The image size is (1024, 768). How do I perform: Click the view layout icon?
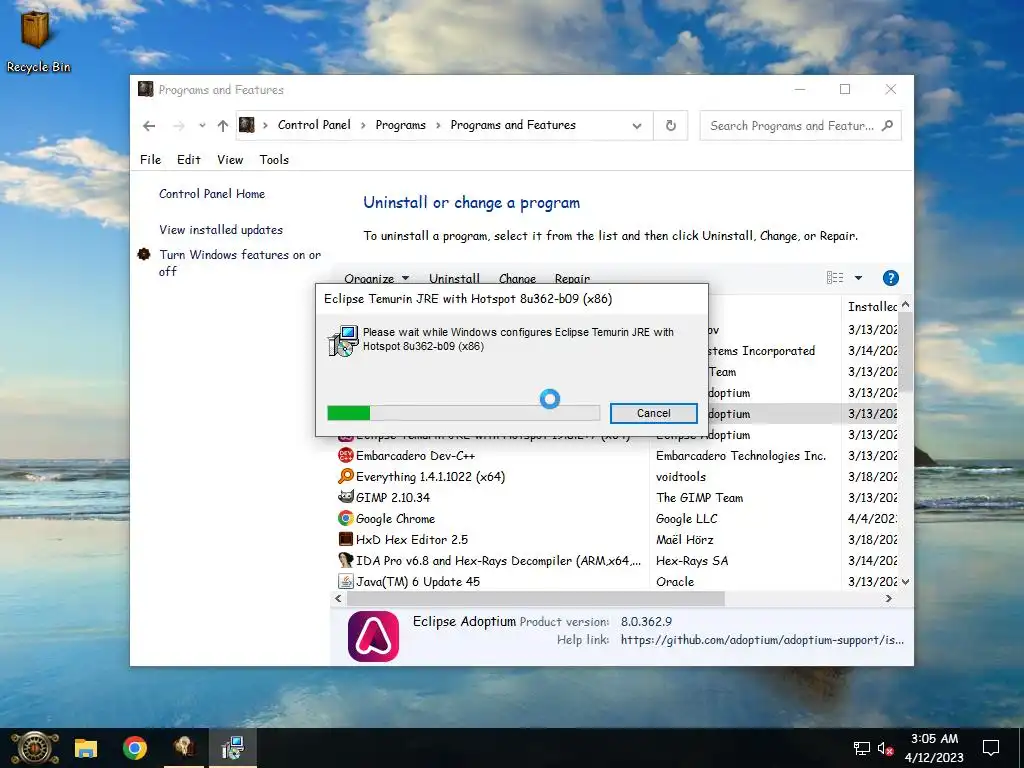(x=835, y=278)
